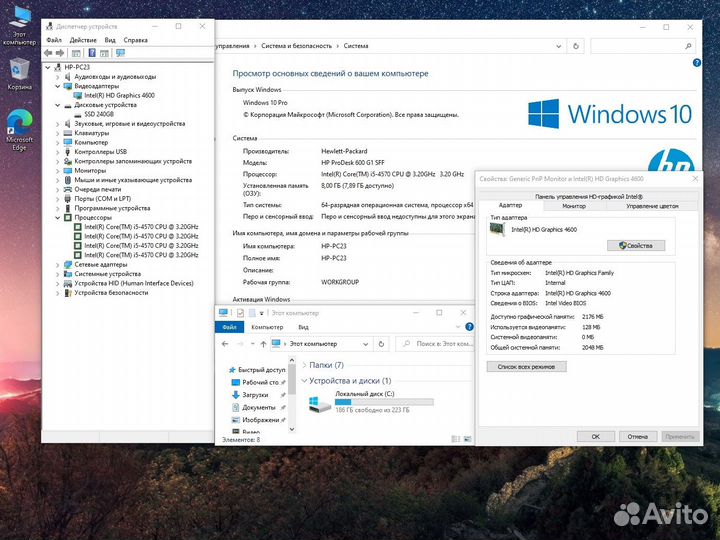The height and width of the screenshot is (540, 720).
Task: Click the refresh button in System window
Action: pyautogui.click(x=576, y=46)
